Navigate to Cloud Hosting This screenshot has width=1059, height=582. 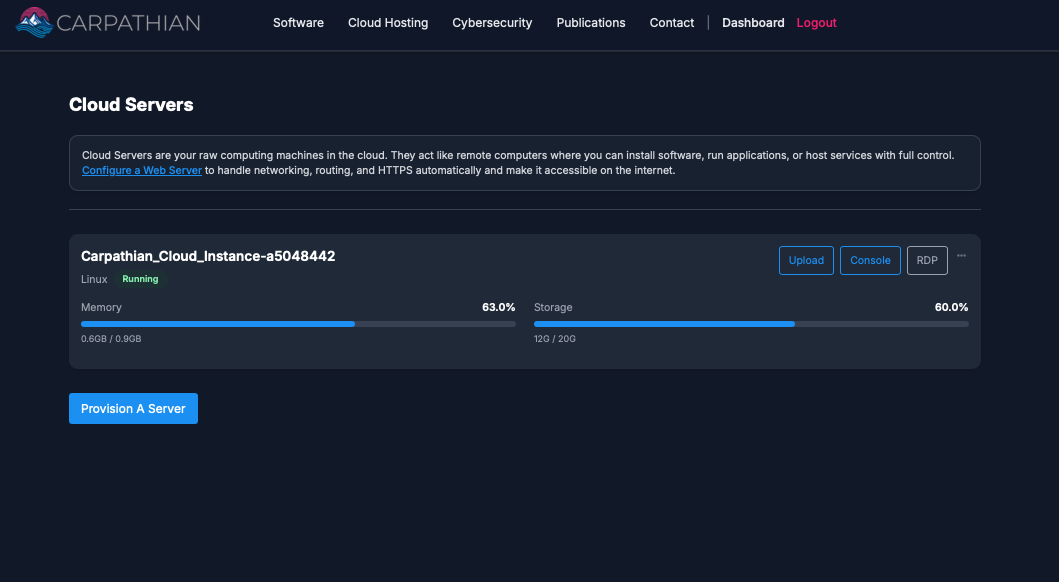pos(388,22)
